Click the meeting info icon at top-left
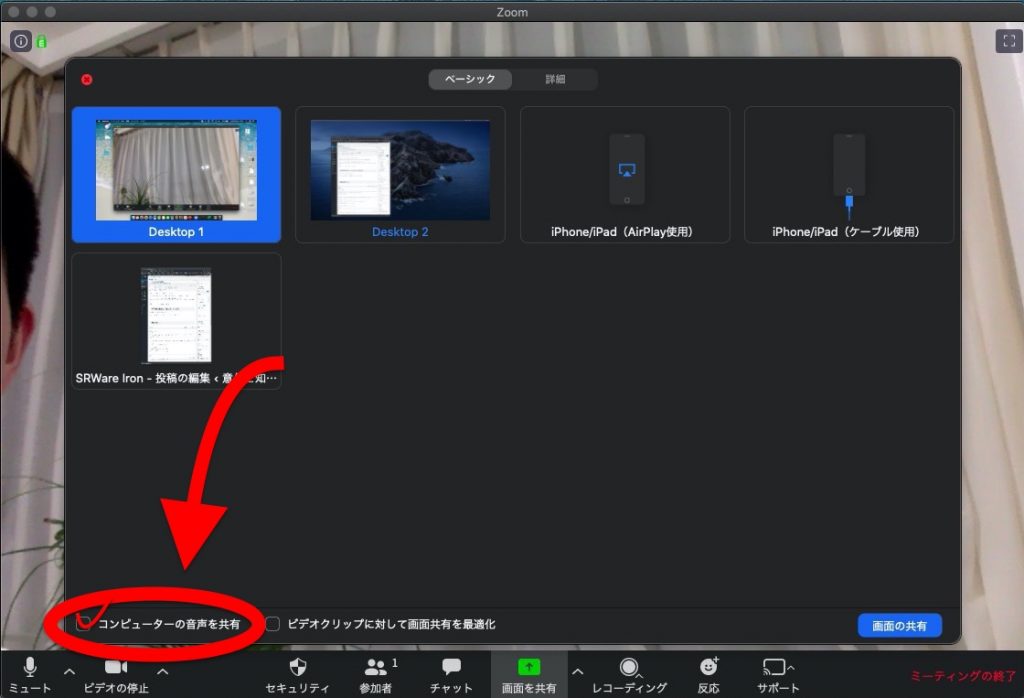The width and height of the screenshot is (1024, 698). click(x=20, y=41)
